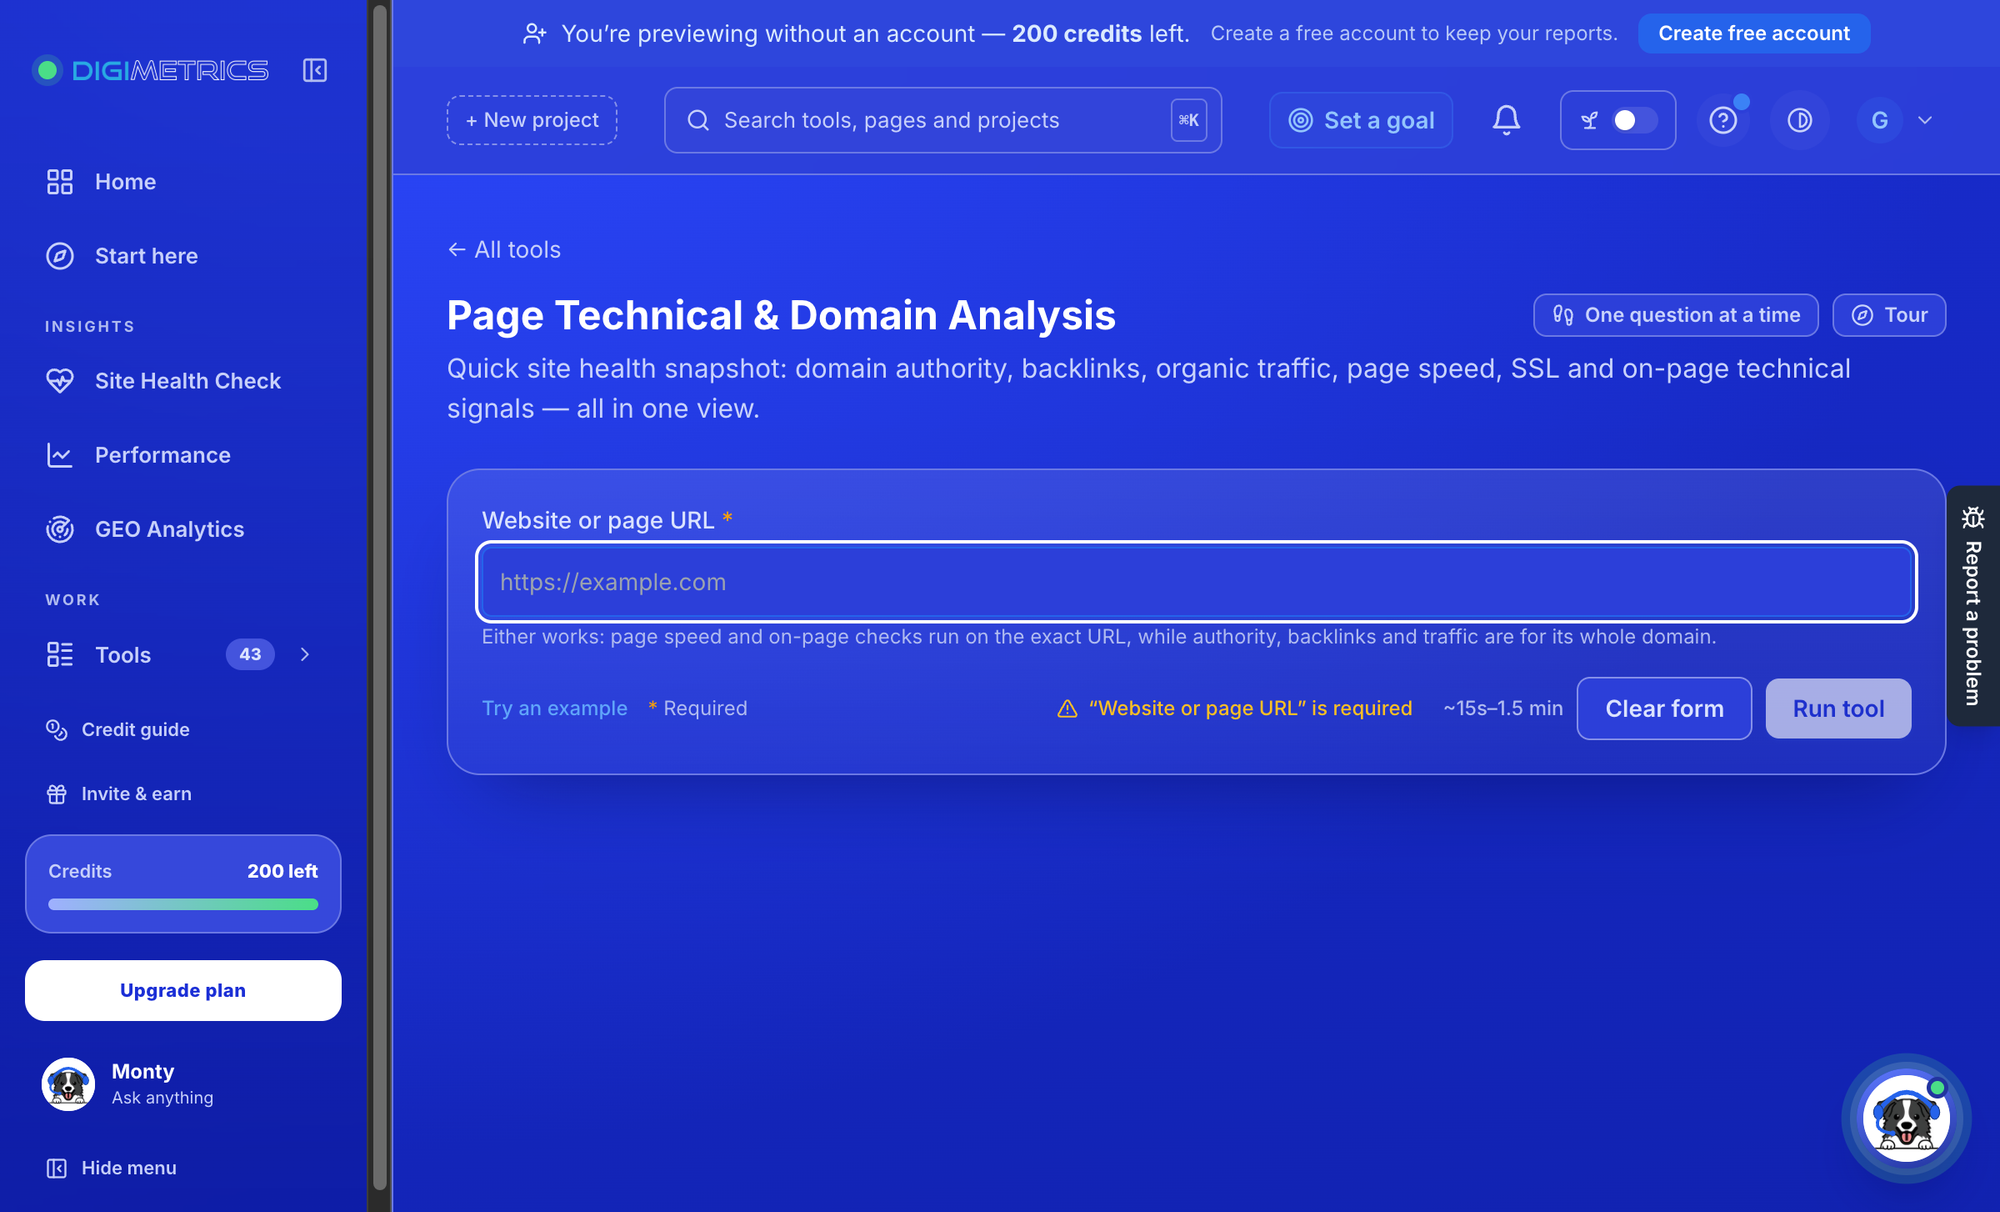Screen dimensions: 2000x1212
Task: Go back via All tools link
Action: 504,250
